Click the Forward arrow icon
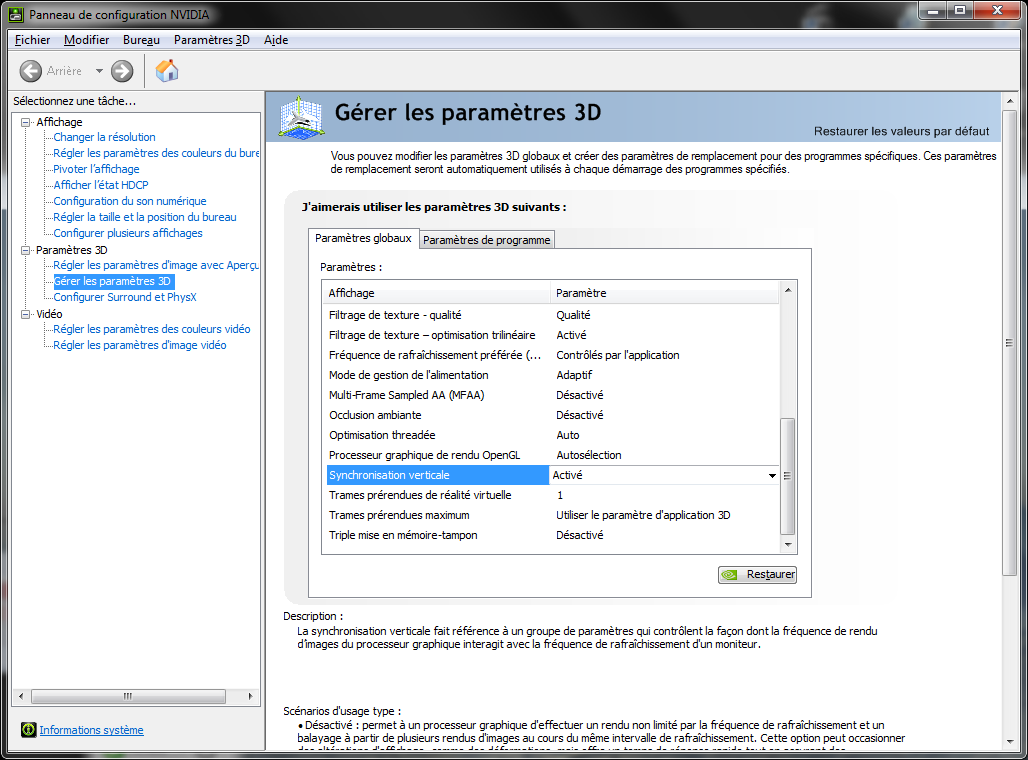 point(122,71)
